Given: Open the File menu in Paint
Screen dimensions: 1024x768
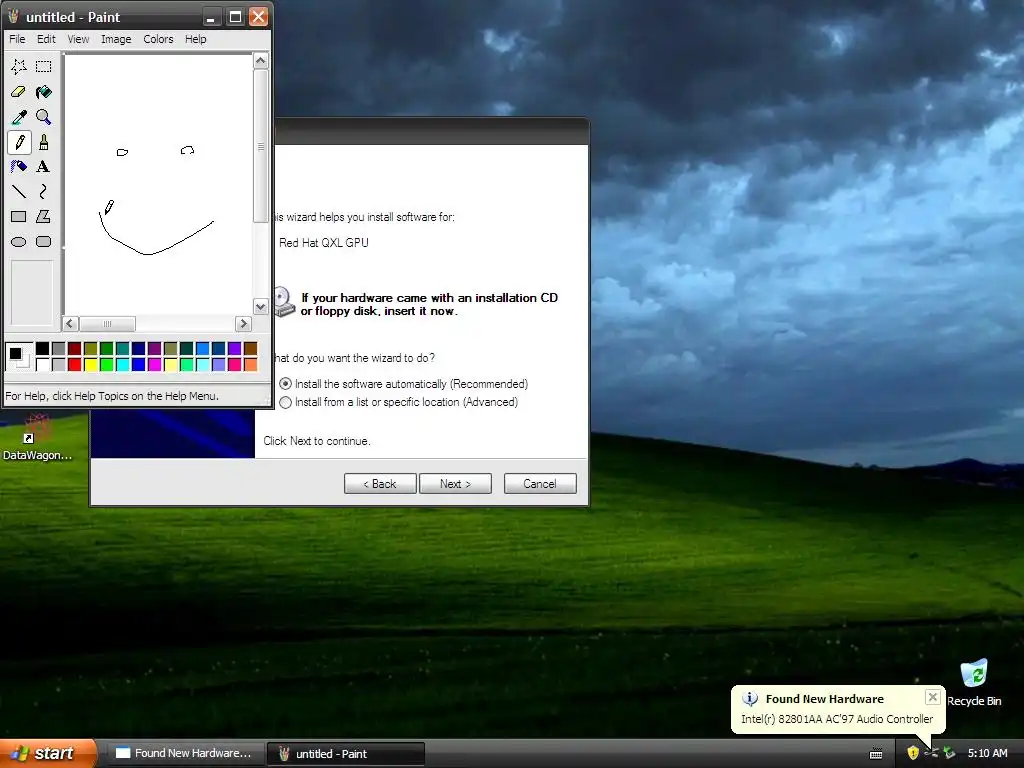Looking at the screenshot, I should pyautogui.click(x=17, y=39).
